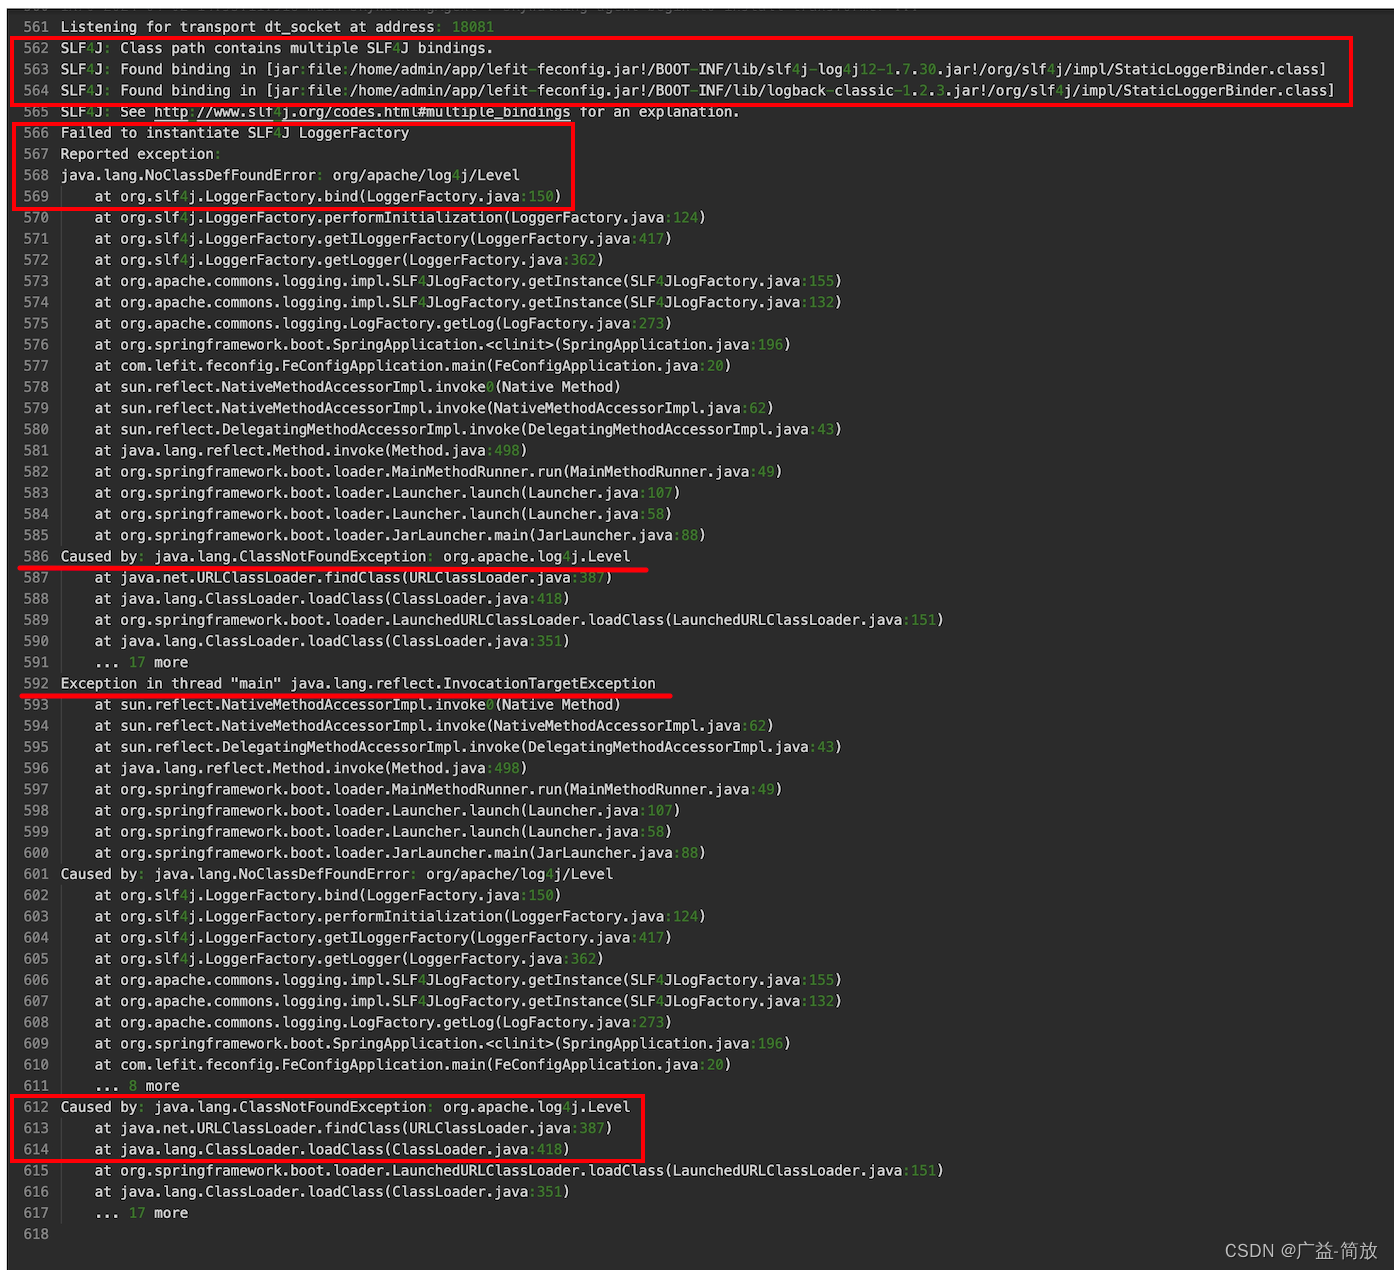The width and height of the screenshot is (1394, 1270).
Task: Click SpringApplication.<clinit> frame on line 609
Action: pos(443,1044)
